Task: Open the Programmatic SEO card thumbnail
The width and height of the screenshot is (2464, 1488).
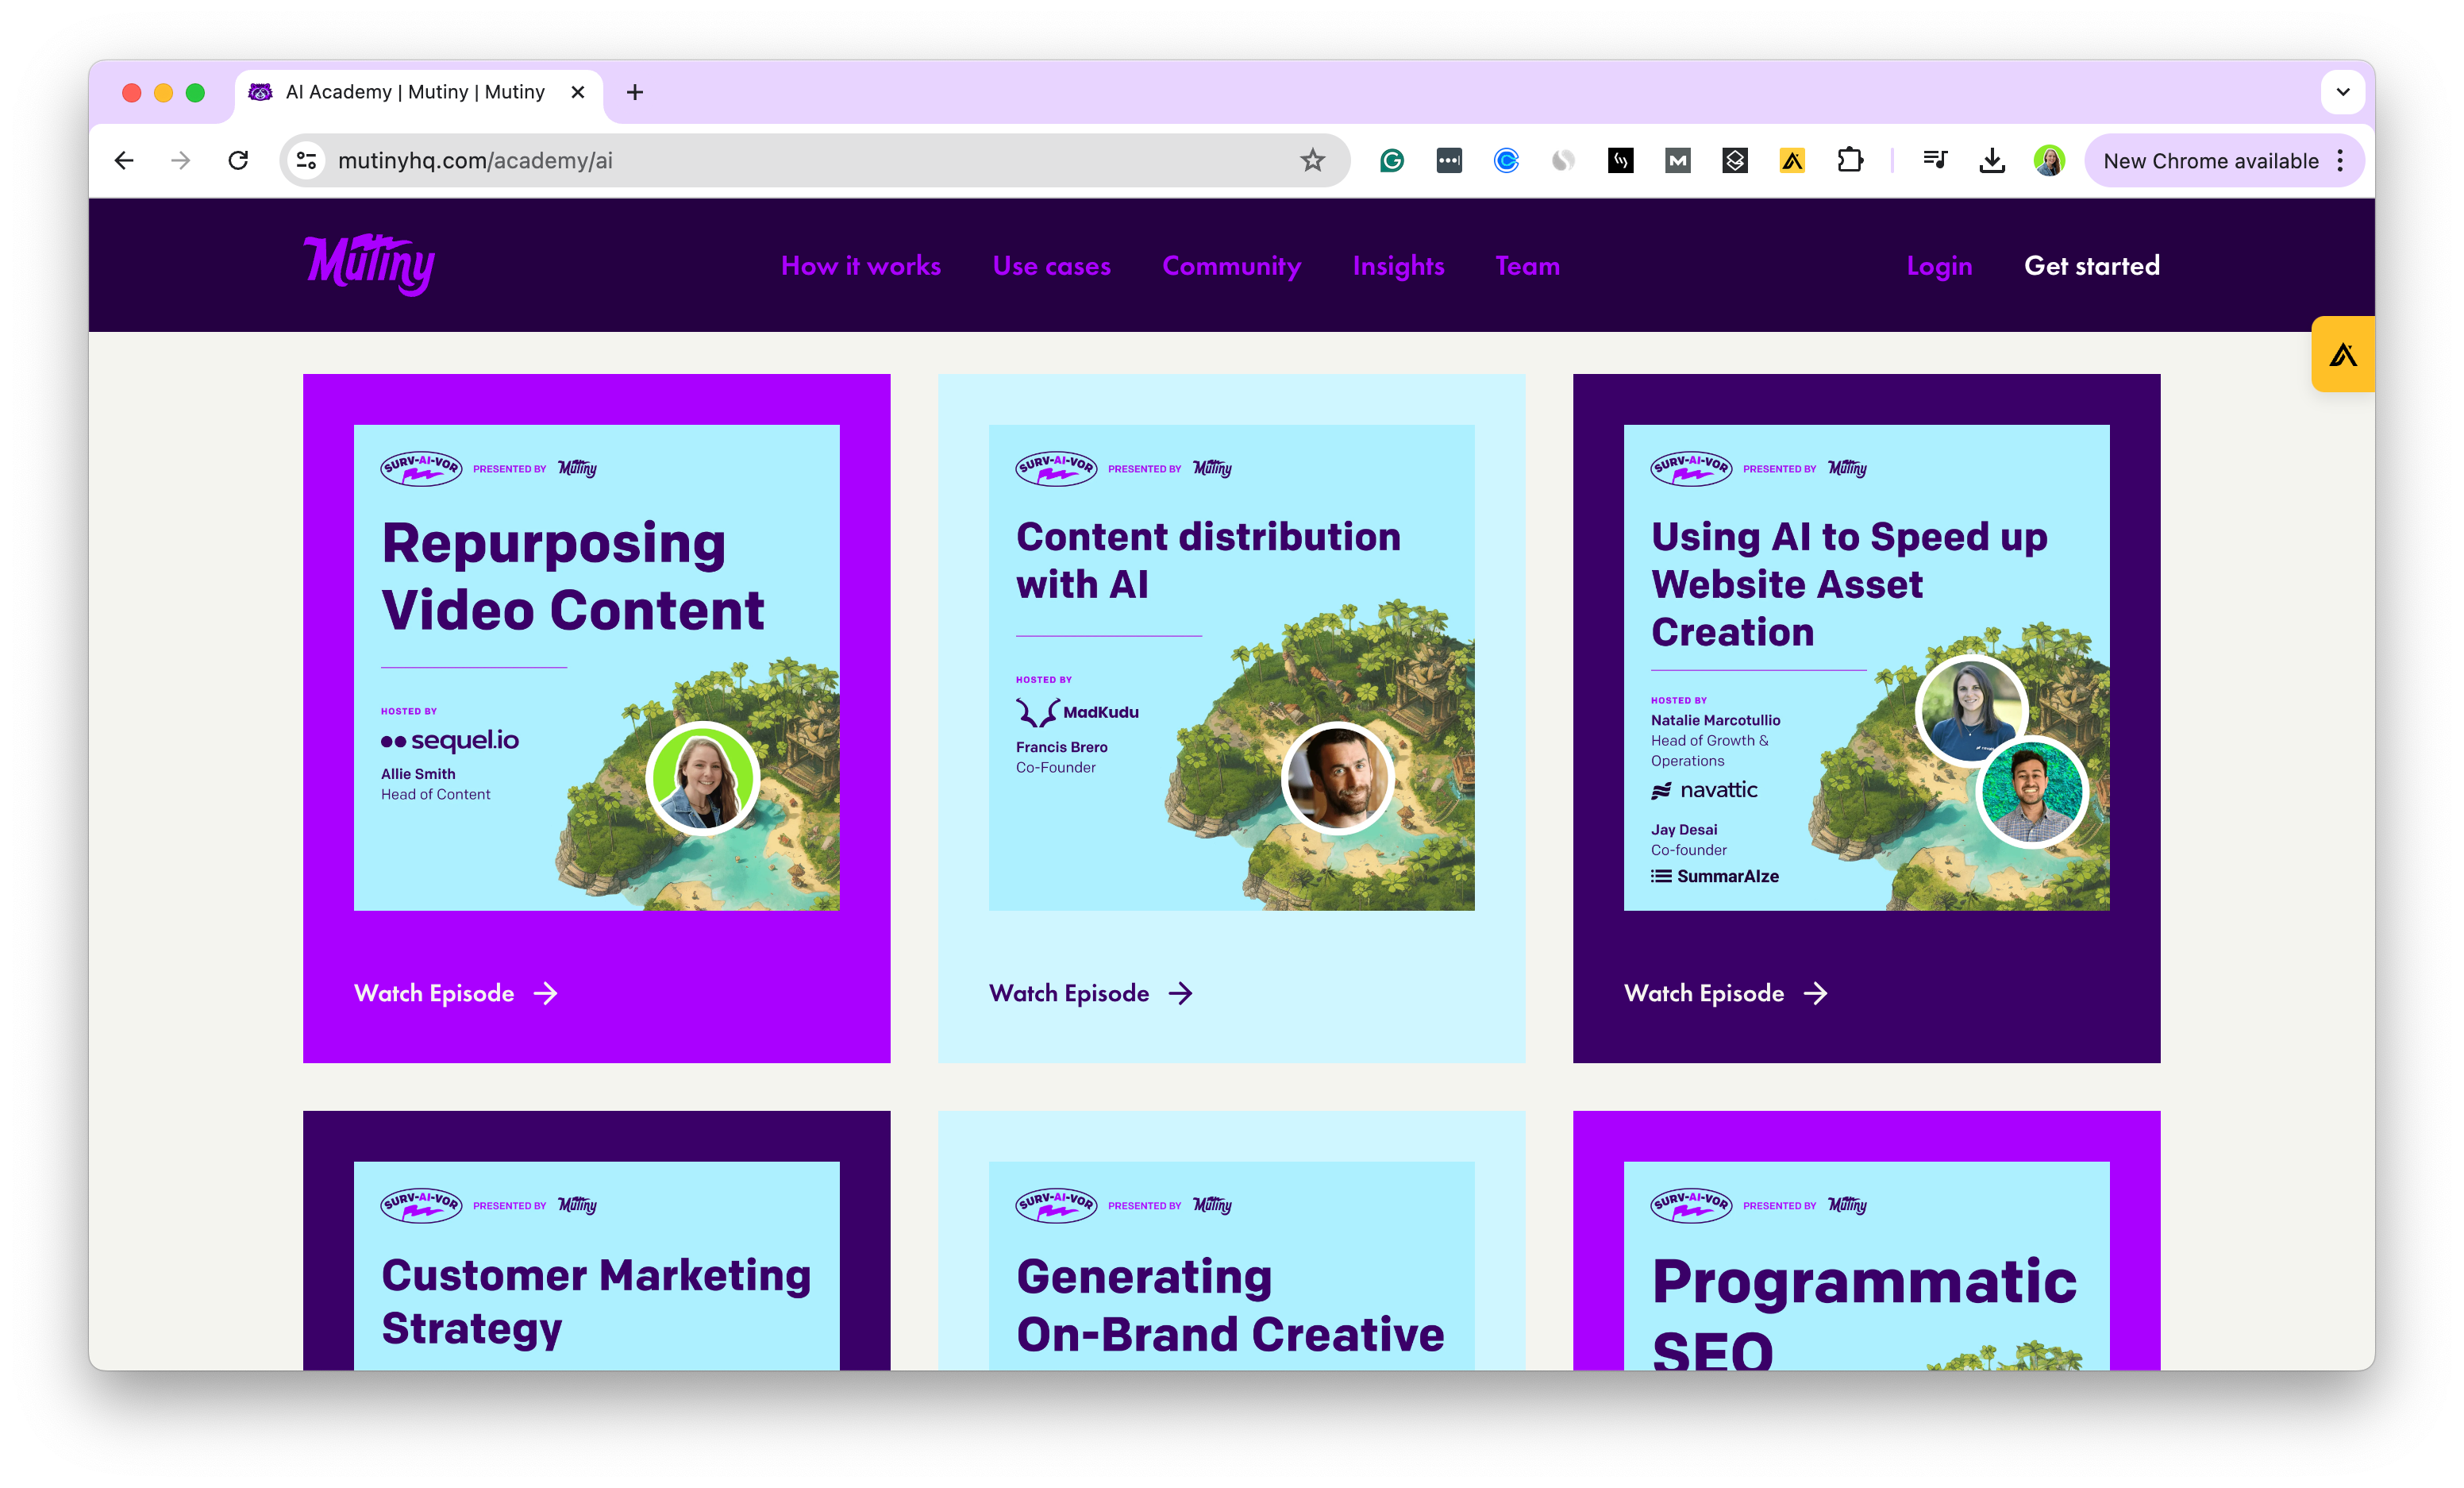Action: tap(1866, 1265)
